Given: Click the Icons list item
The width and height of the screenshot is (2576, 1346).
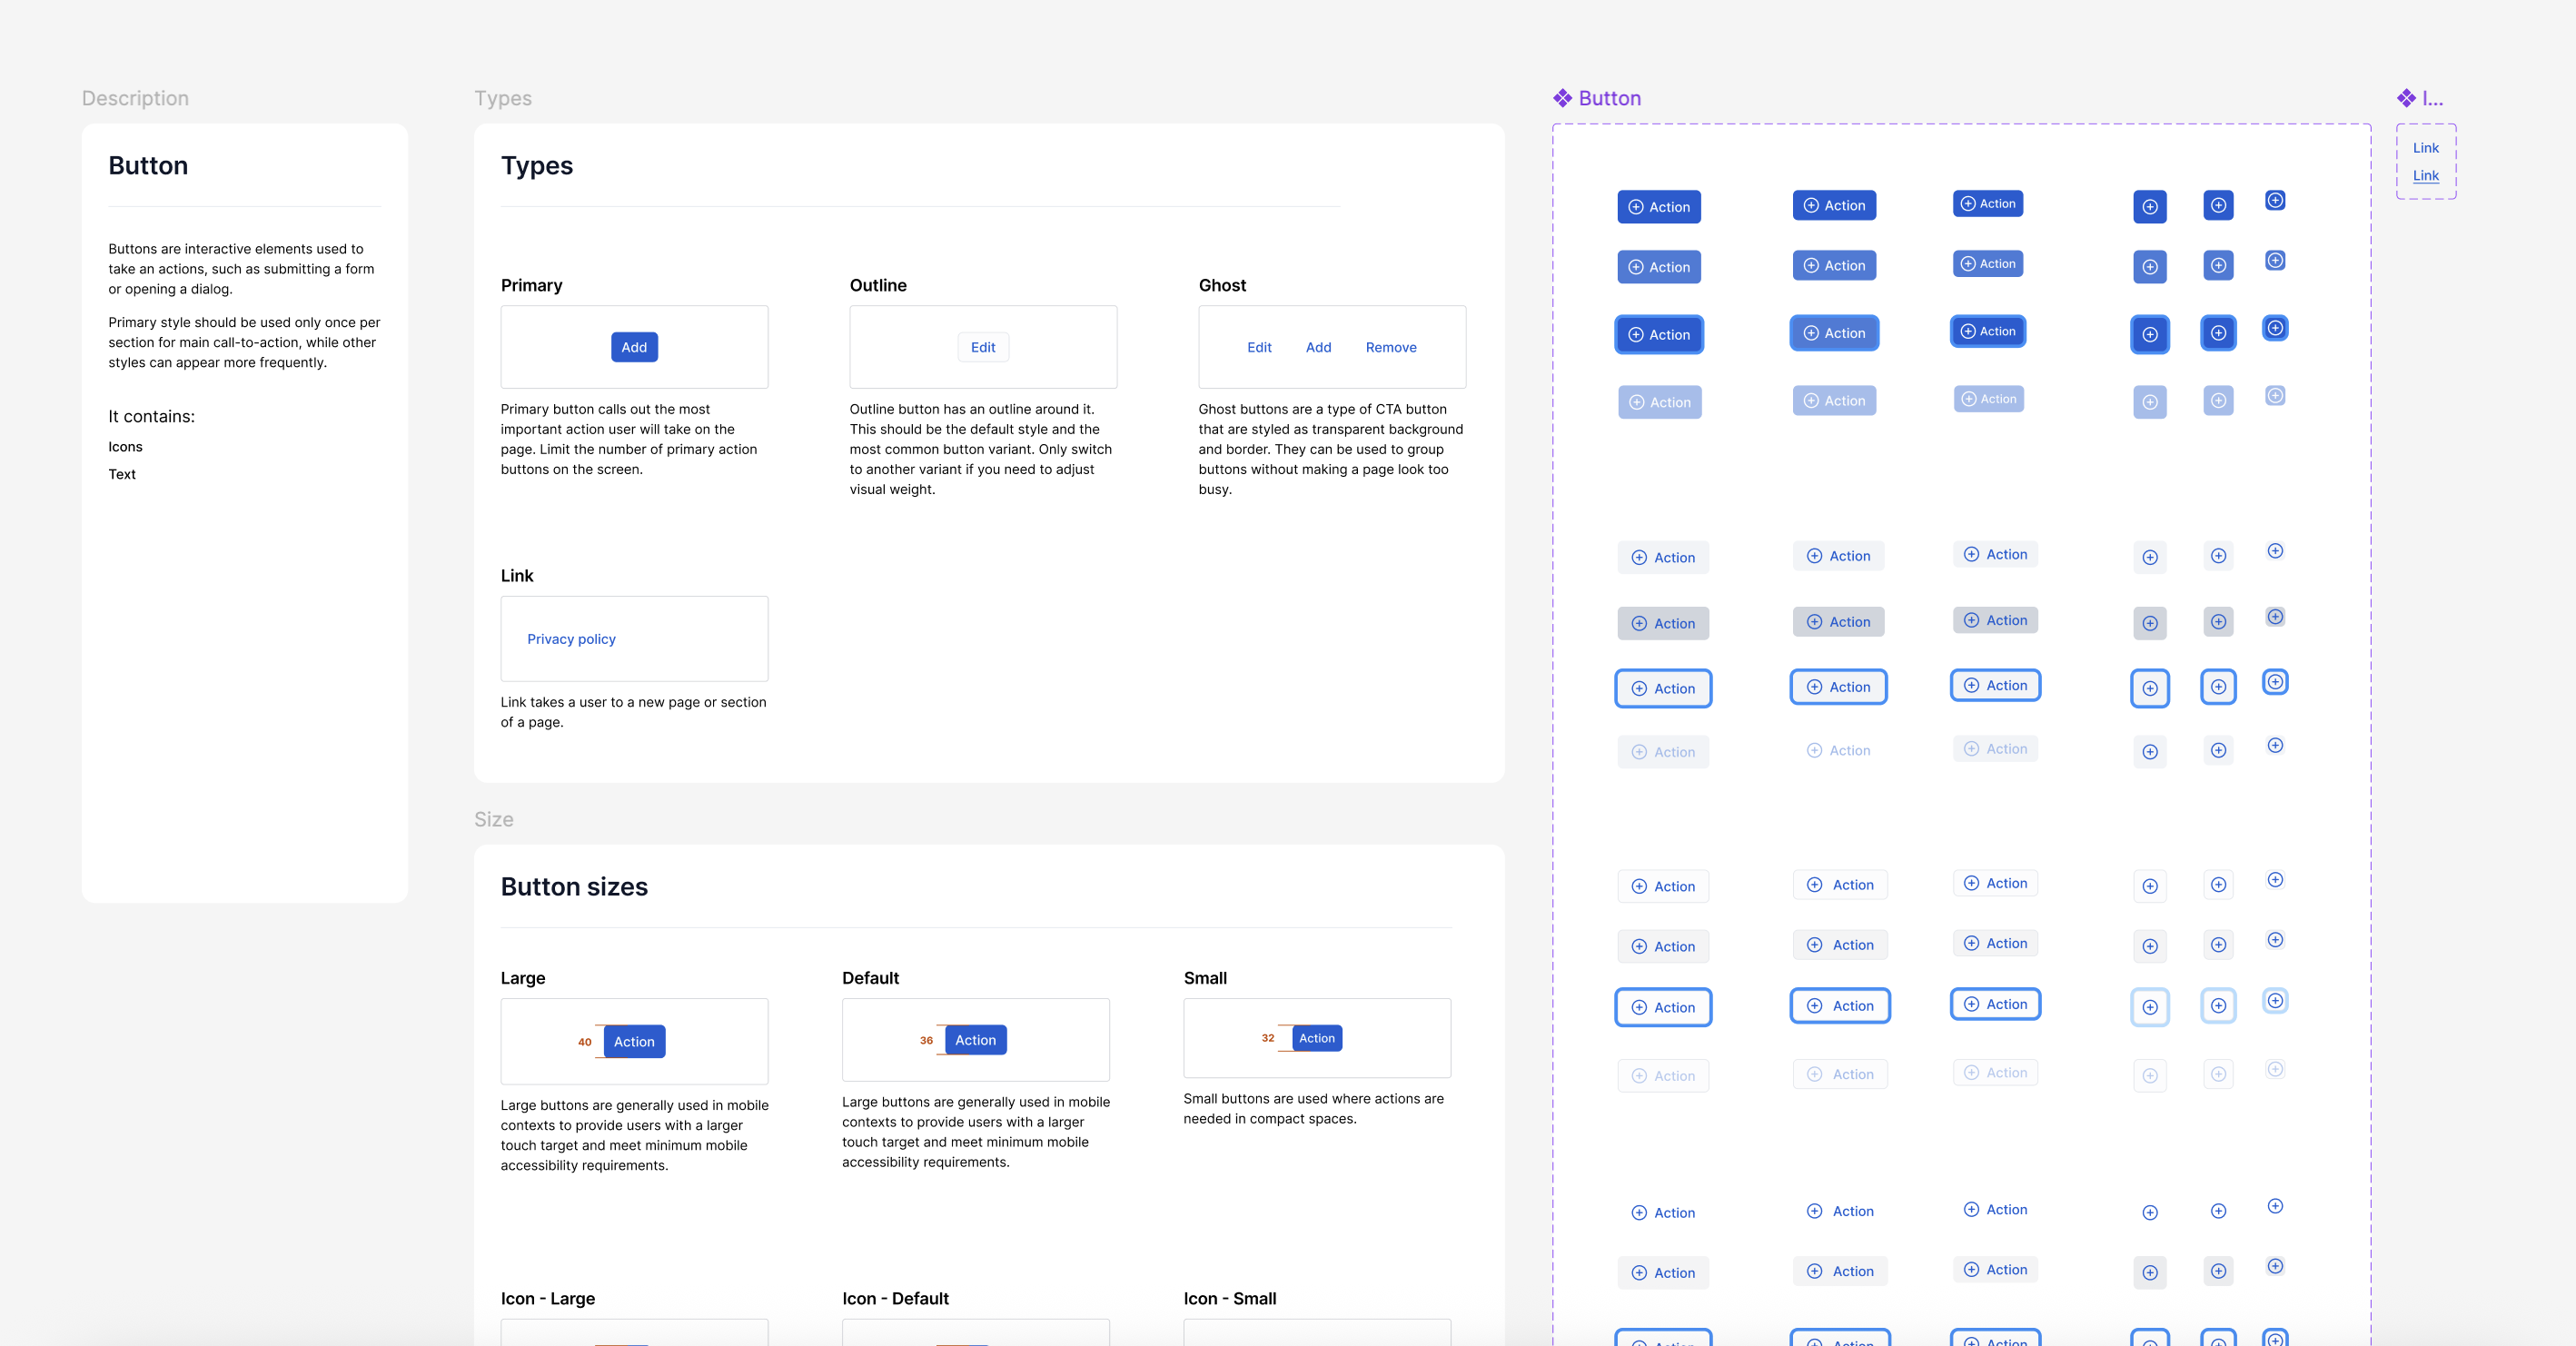Looking at the screenshot, I should coord(125,447).
